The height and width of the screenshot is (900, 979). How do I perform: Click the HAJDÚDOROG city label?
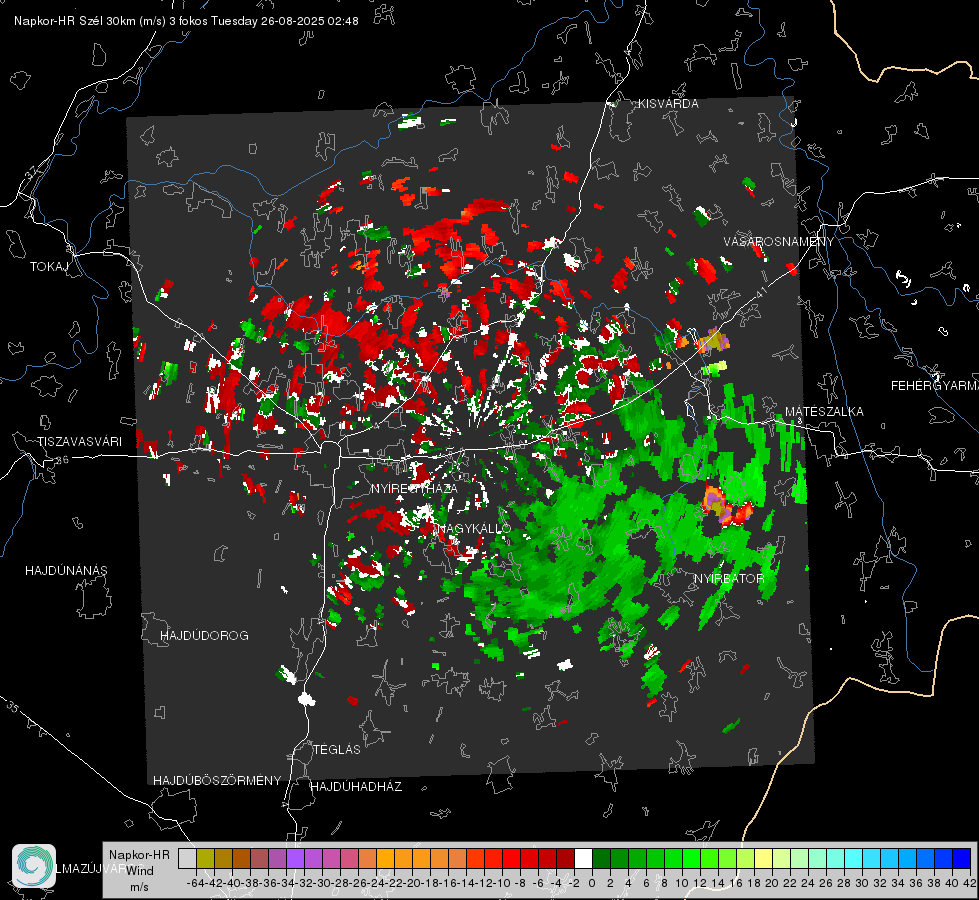204,635
